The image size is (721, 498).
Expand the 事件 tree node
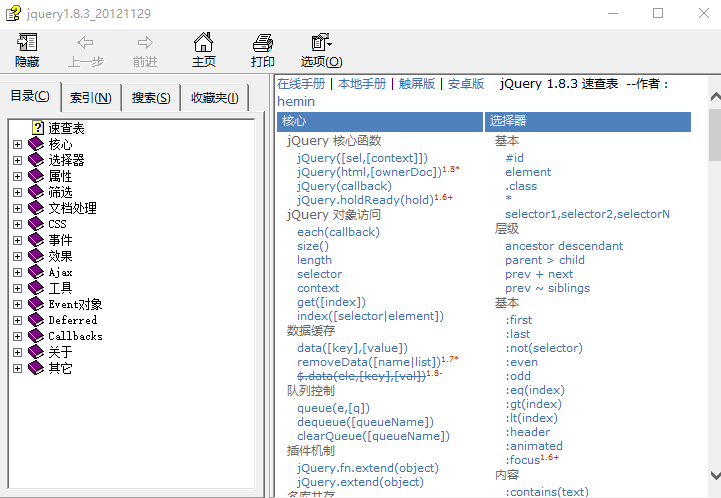(x=17, y=240)
